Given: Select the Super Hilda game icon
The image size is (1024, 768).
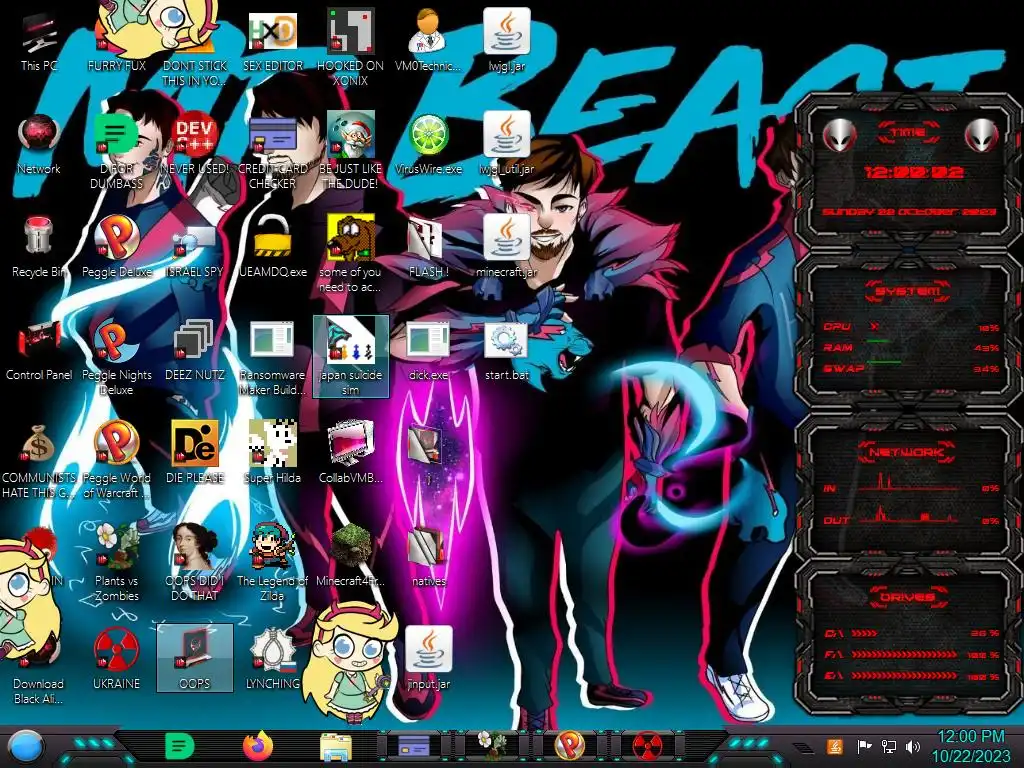Looking at the screenshot, I should coord(272,453).
